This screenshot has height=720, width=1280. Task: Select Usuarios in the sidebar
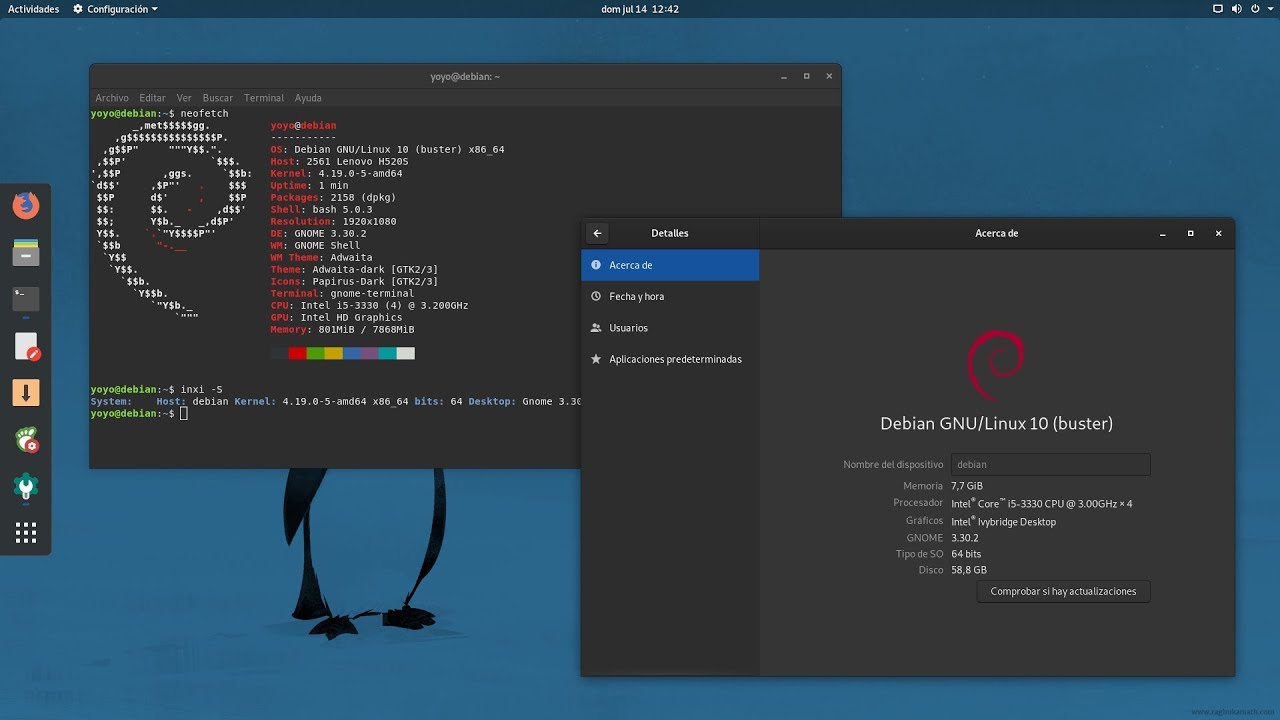click(x=670, y=328)
